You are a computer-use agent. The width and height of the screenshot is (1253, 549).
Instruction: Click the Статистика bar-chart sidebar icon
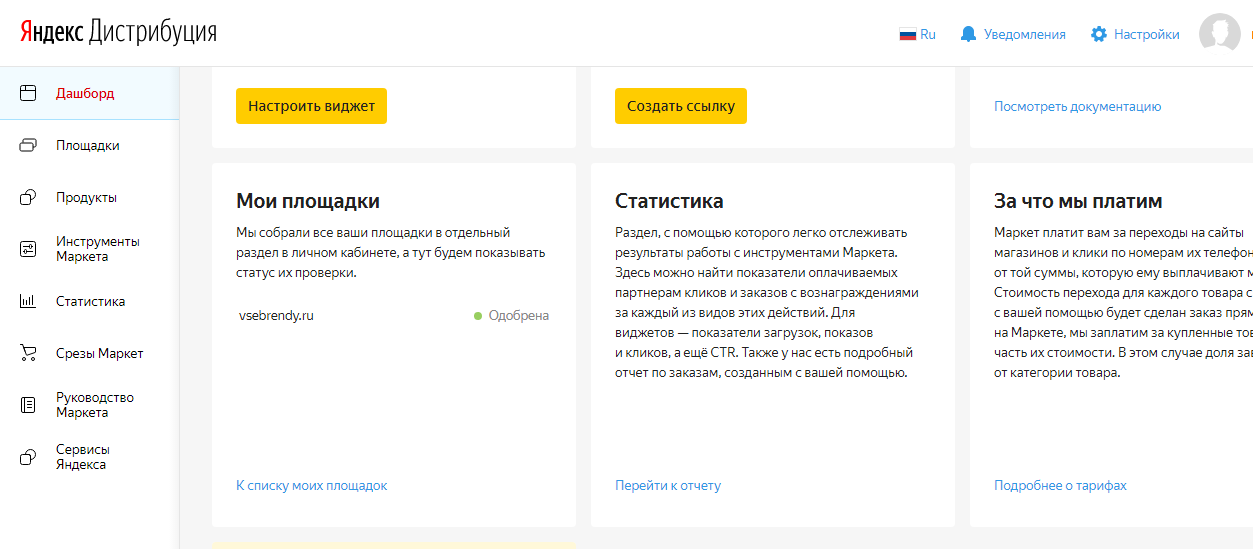28,301
